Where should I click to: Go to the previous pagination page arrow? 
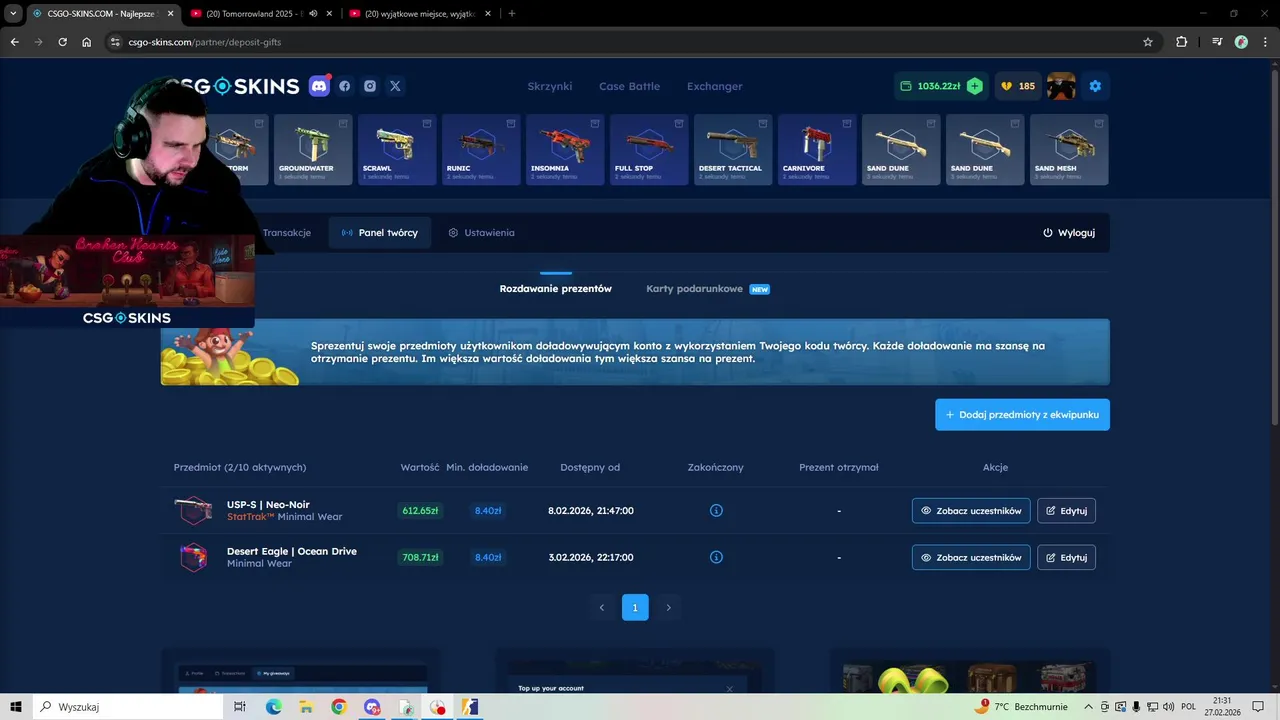pyautogui.click(x=602, y=607)
